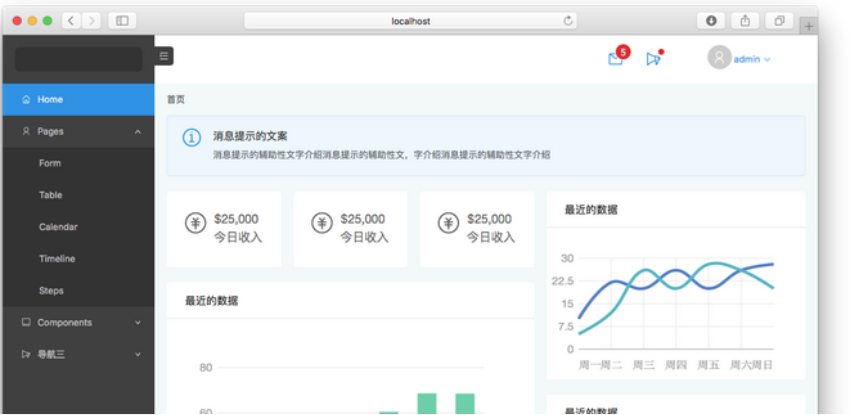Collapse the Pages submenu chevron
Viewport: 850px width, 415px height.
138,132
